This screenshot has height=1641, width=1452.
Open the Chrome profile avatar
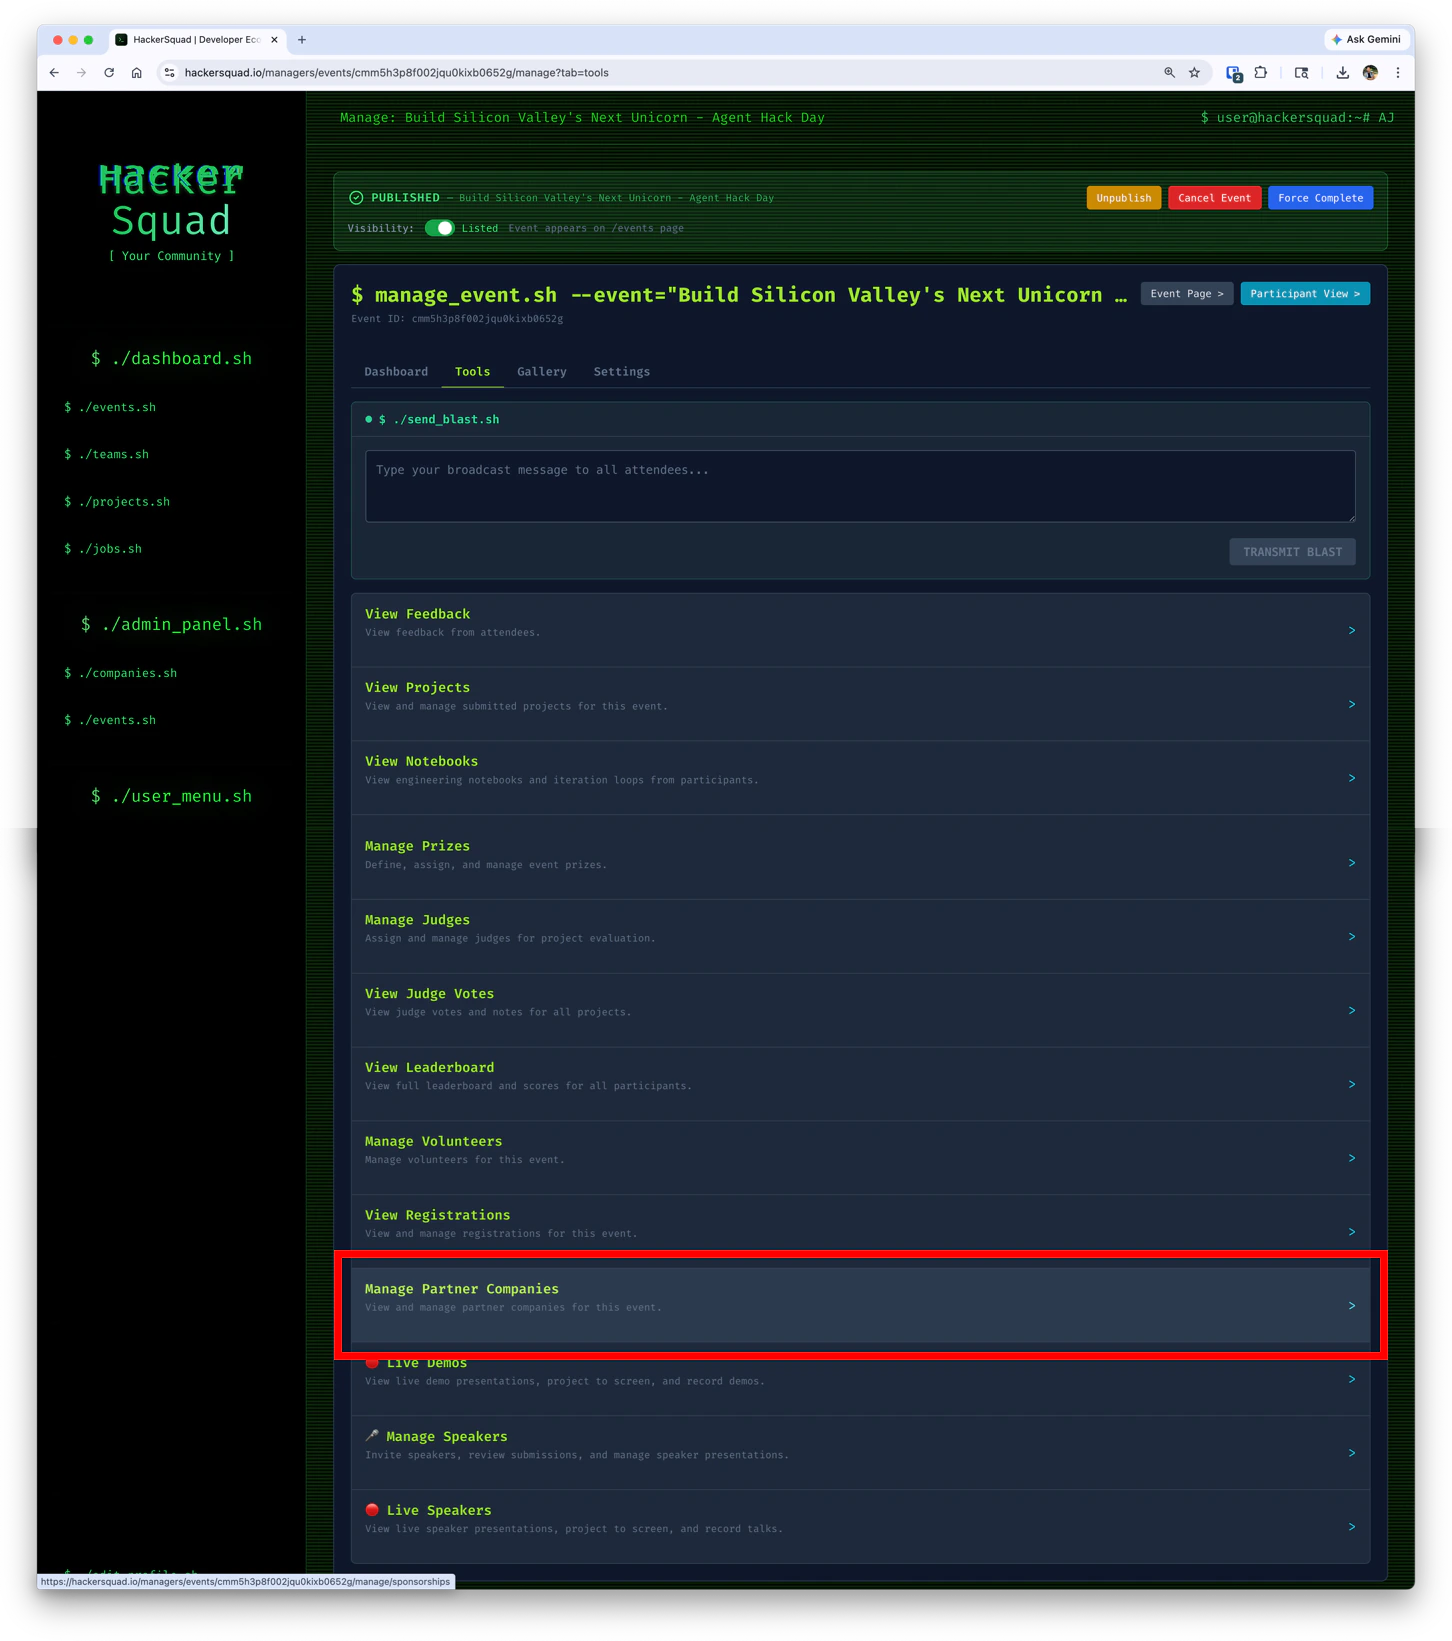click(1370, 73)
